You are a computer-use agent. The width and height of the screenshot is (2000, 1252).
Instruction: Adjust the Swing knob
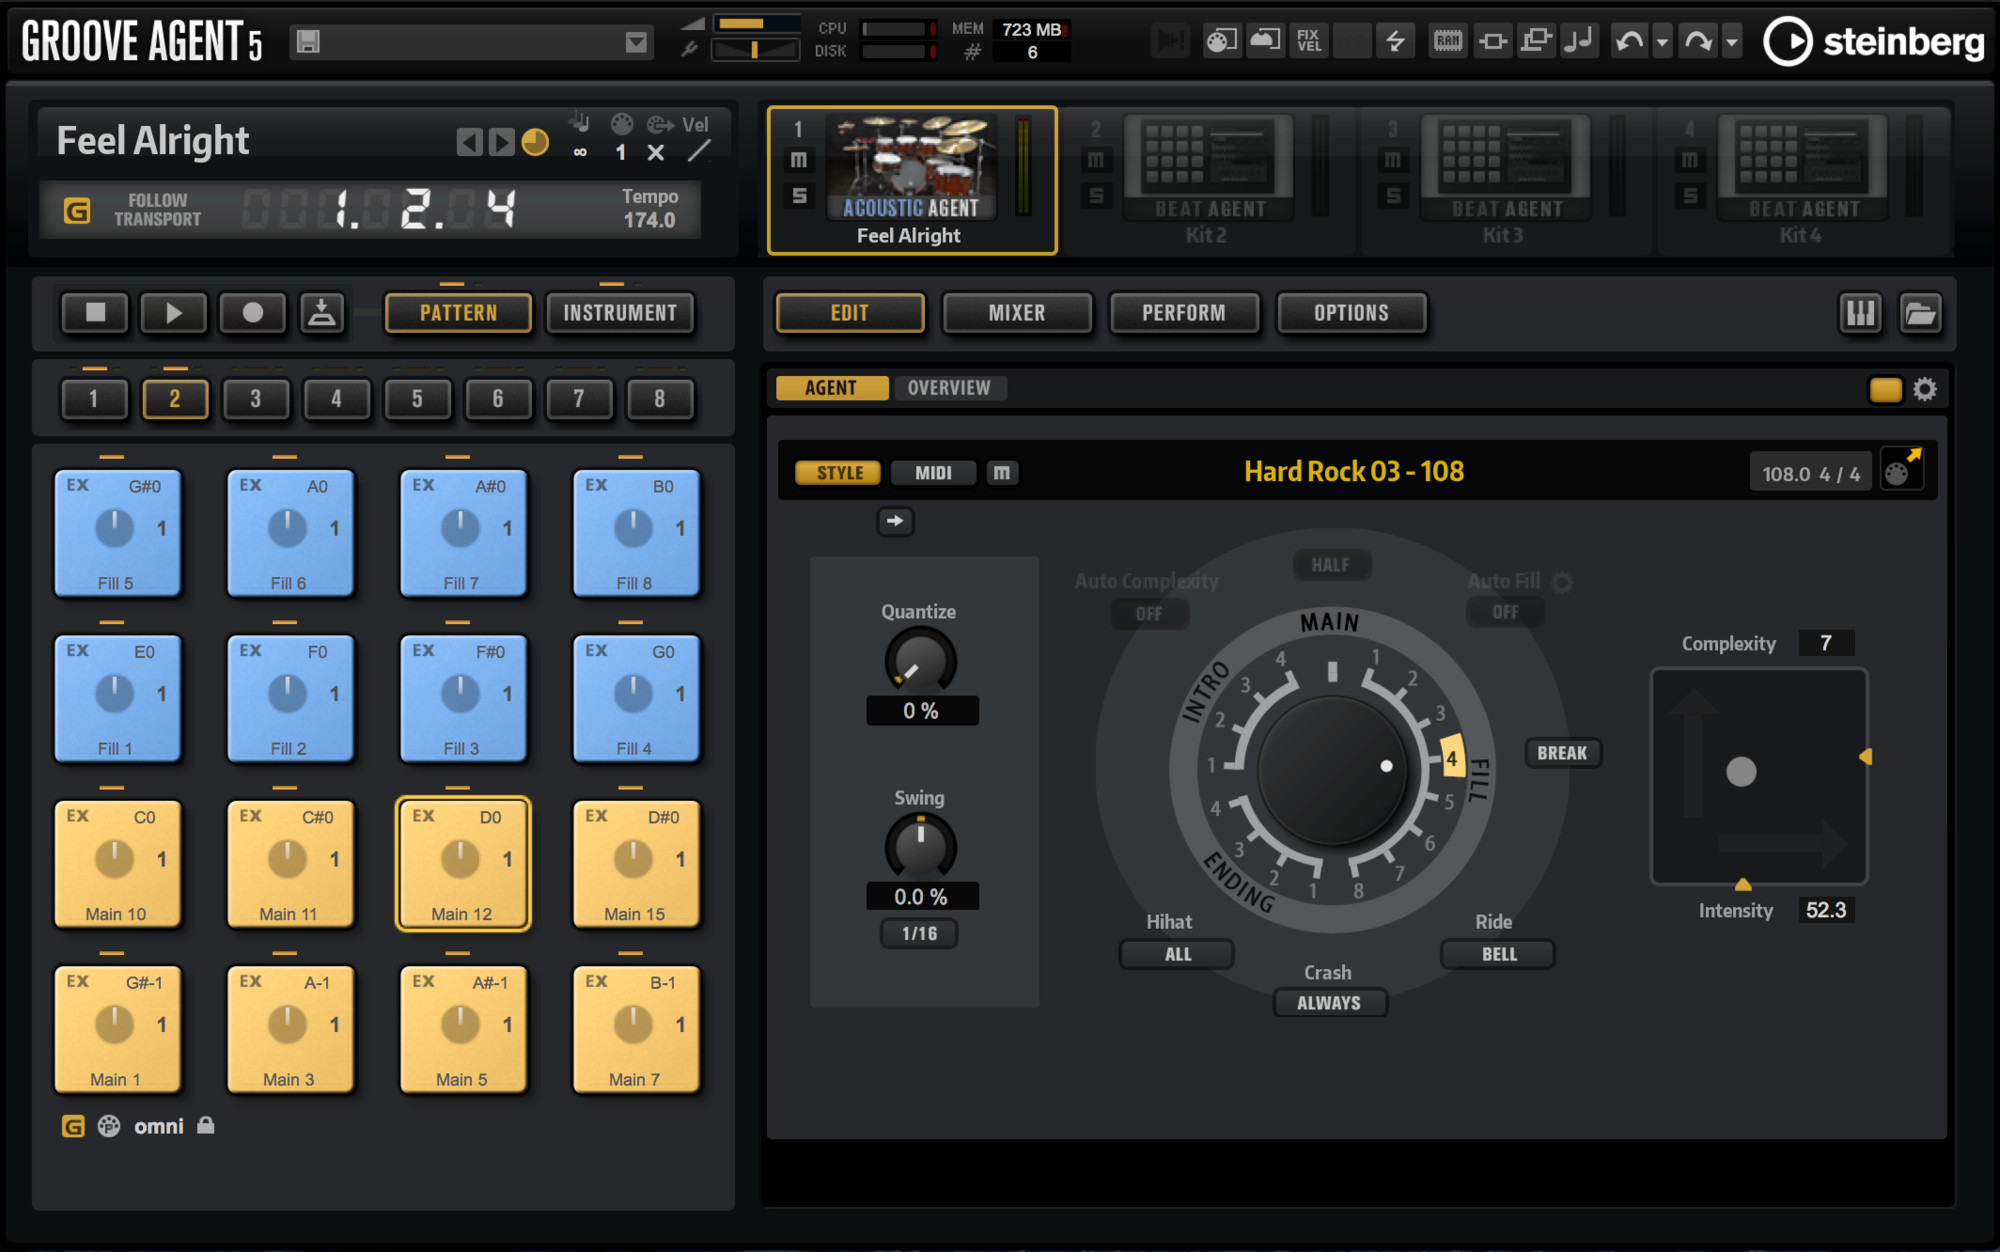click(x=920, y=847)
